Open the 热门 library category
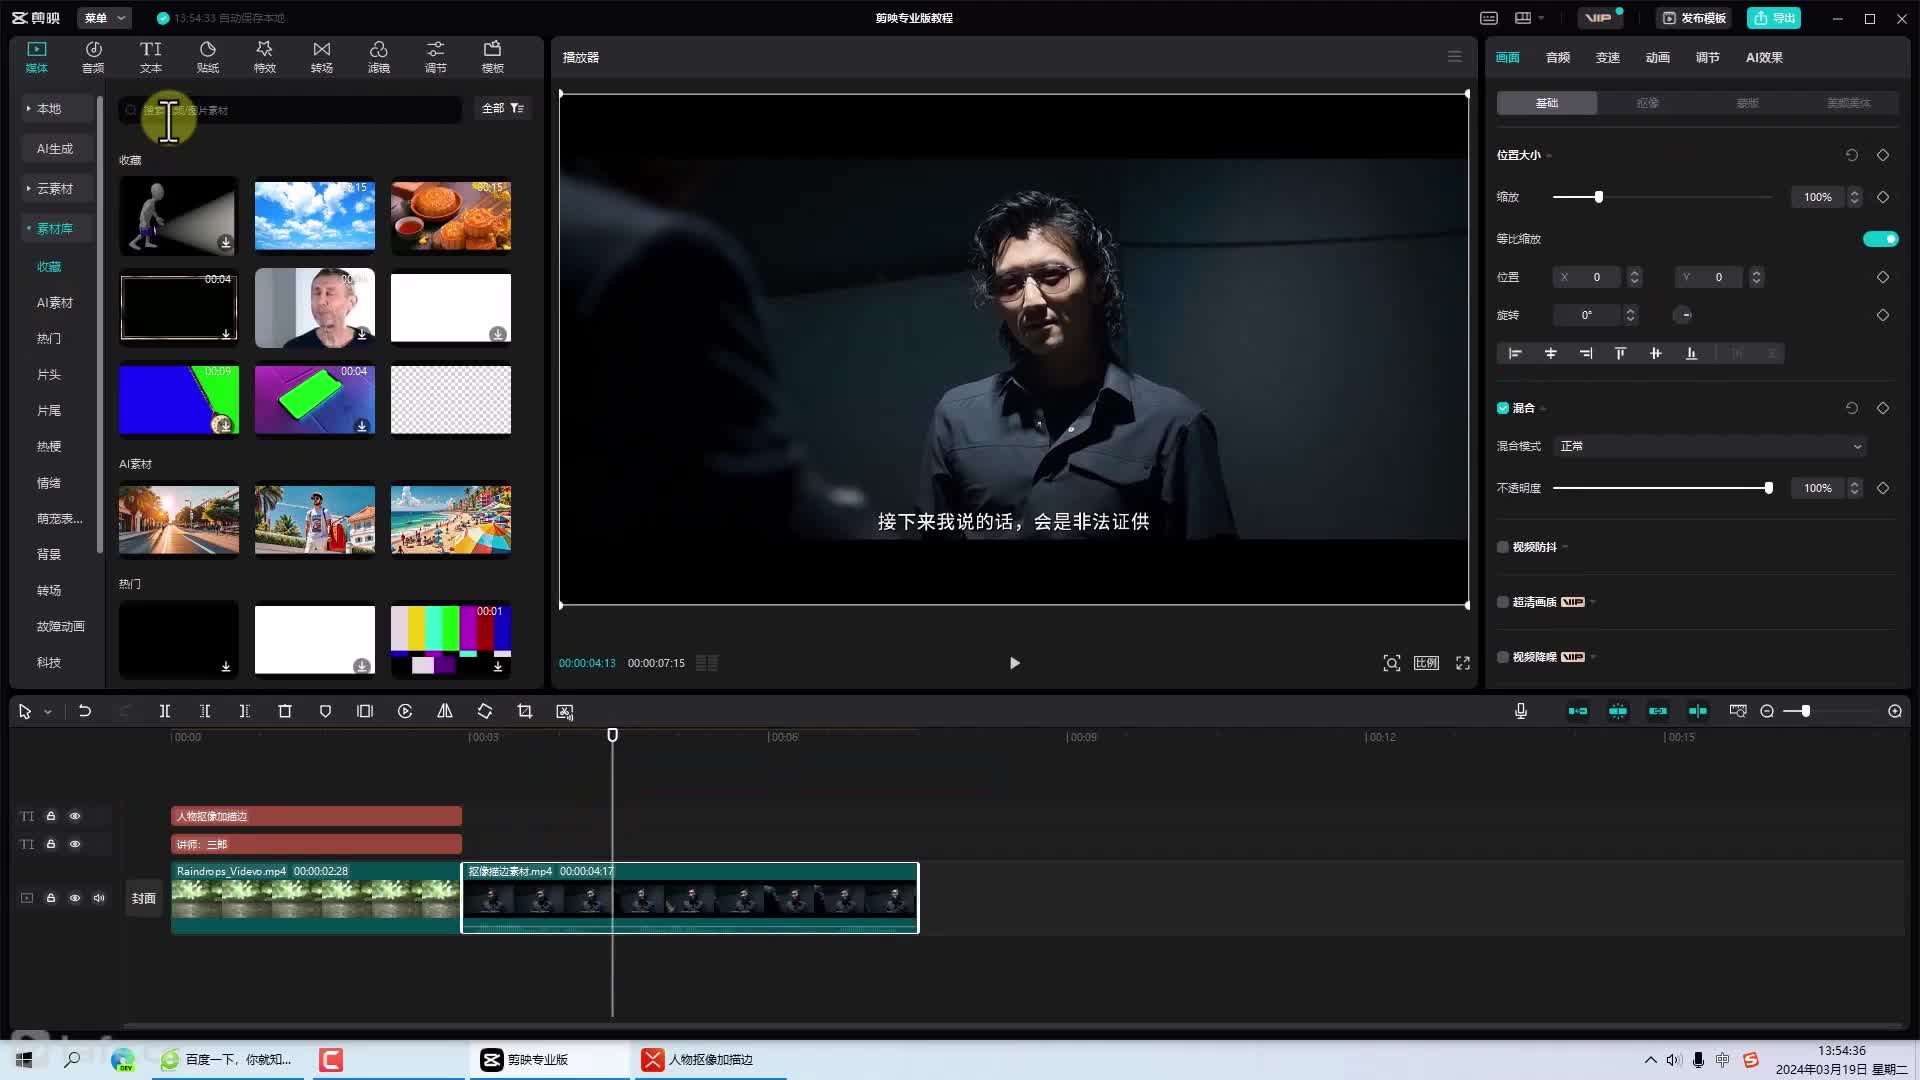Image resolution: width=1920 pixels, height=1080 pixels. pyautogui.click(x=49, y=338)
